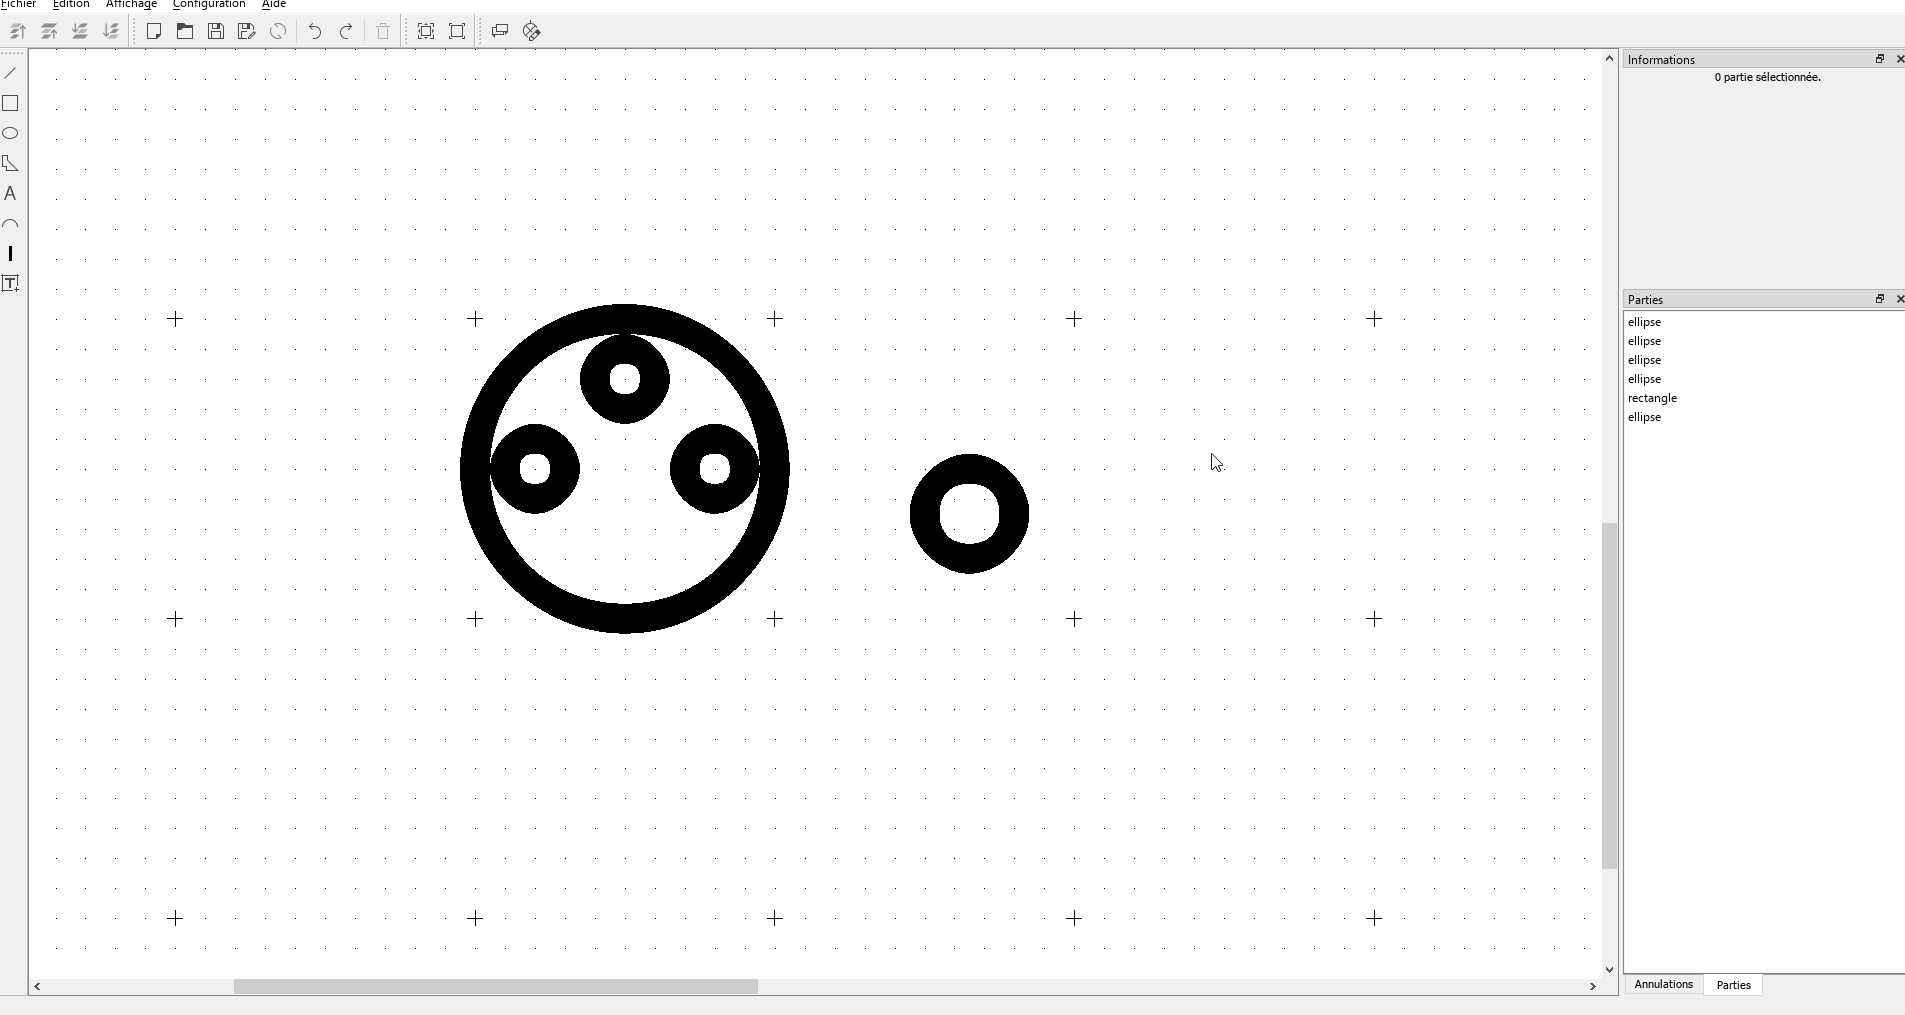Image resolution: width=1905 pixels, height=1015 pixels.
Task: Open the Affichage menu
Action: click(131, 5)
